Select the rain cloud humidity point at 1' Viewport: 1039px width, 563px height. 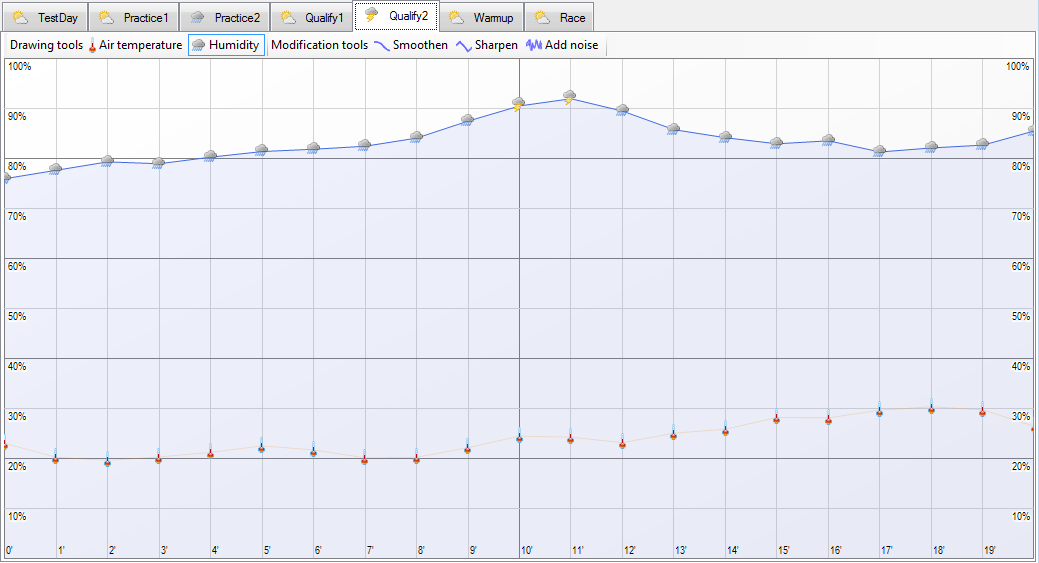[56, 169]
